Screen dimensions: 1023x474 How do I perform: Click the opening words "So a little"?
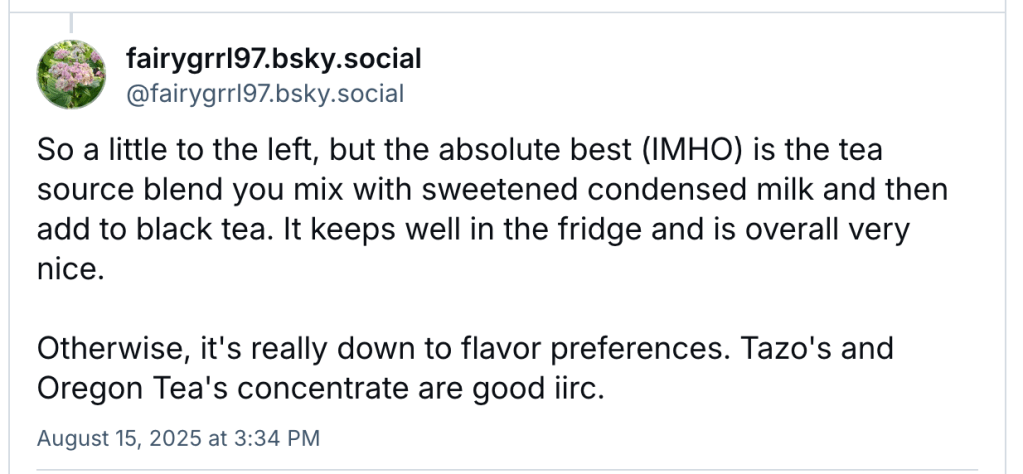pos(105,150)
